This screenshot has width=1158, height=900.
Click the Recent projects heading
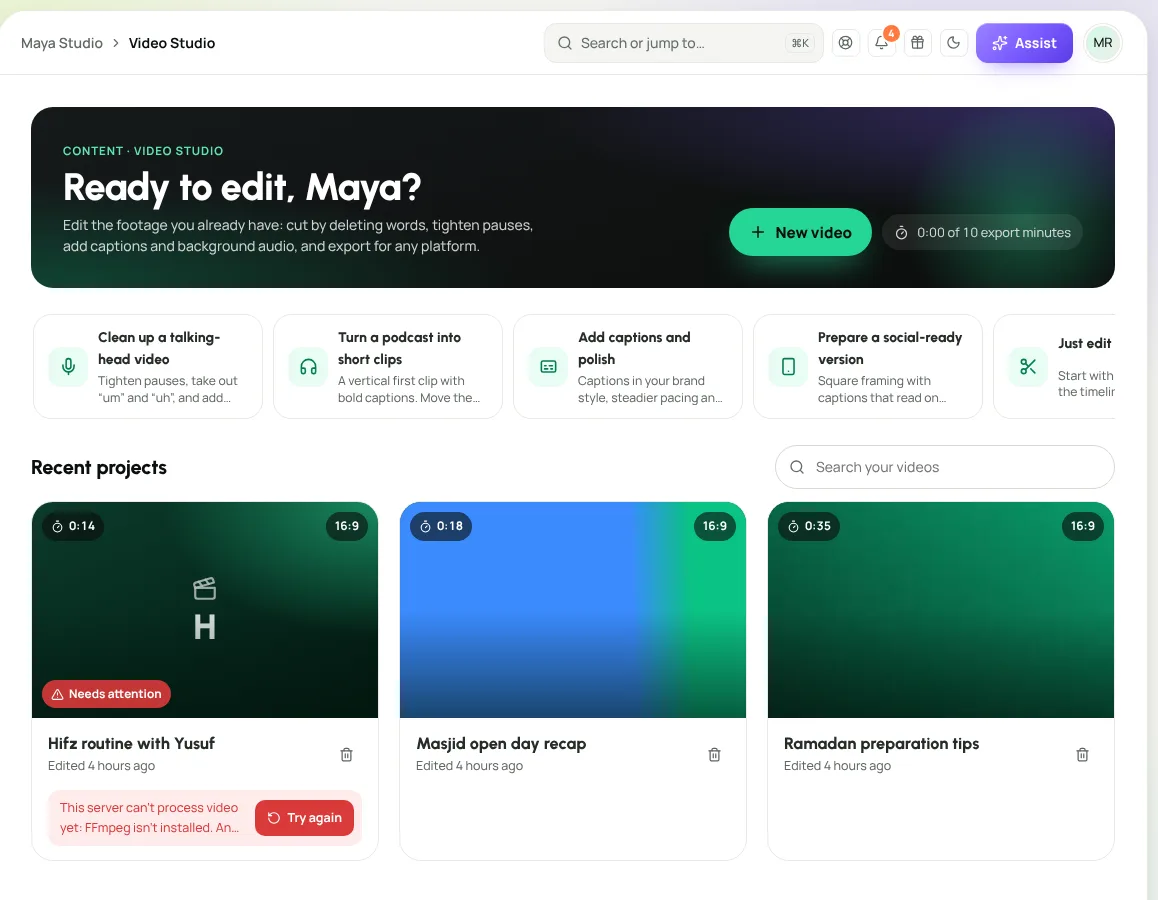pyautogui.click(x=99, y=467)
